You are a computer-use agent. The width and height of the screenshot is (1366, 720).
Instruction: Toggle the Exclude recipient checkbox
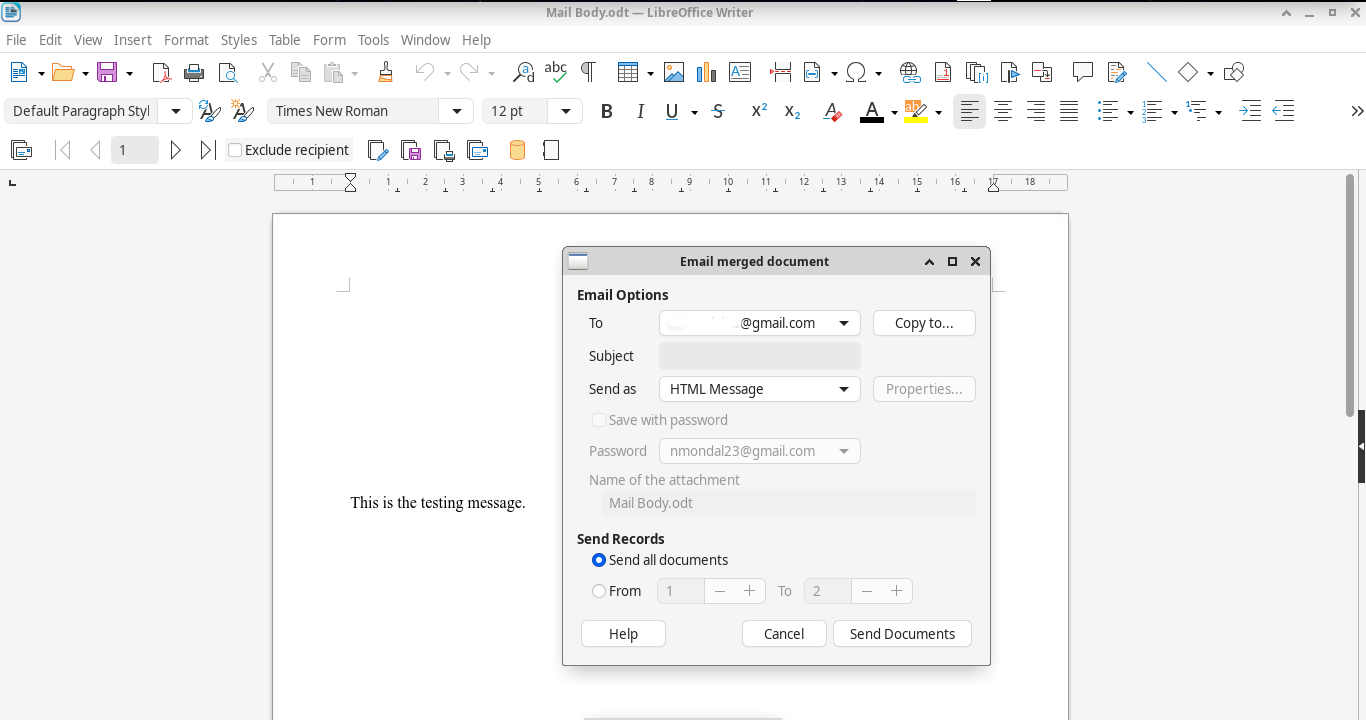[236, 150]
